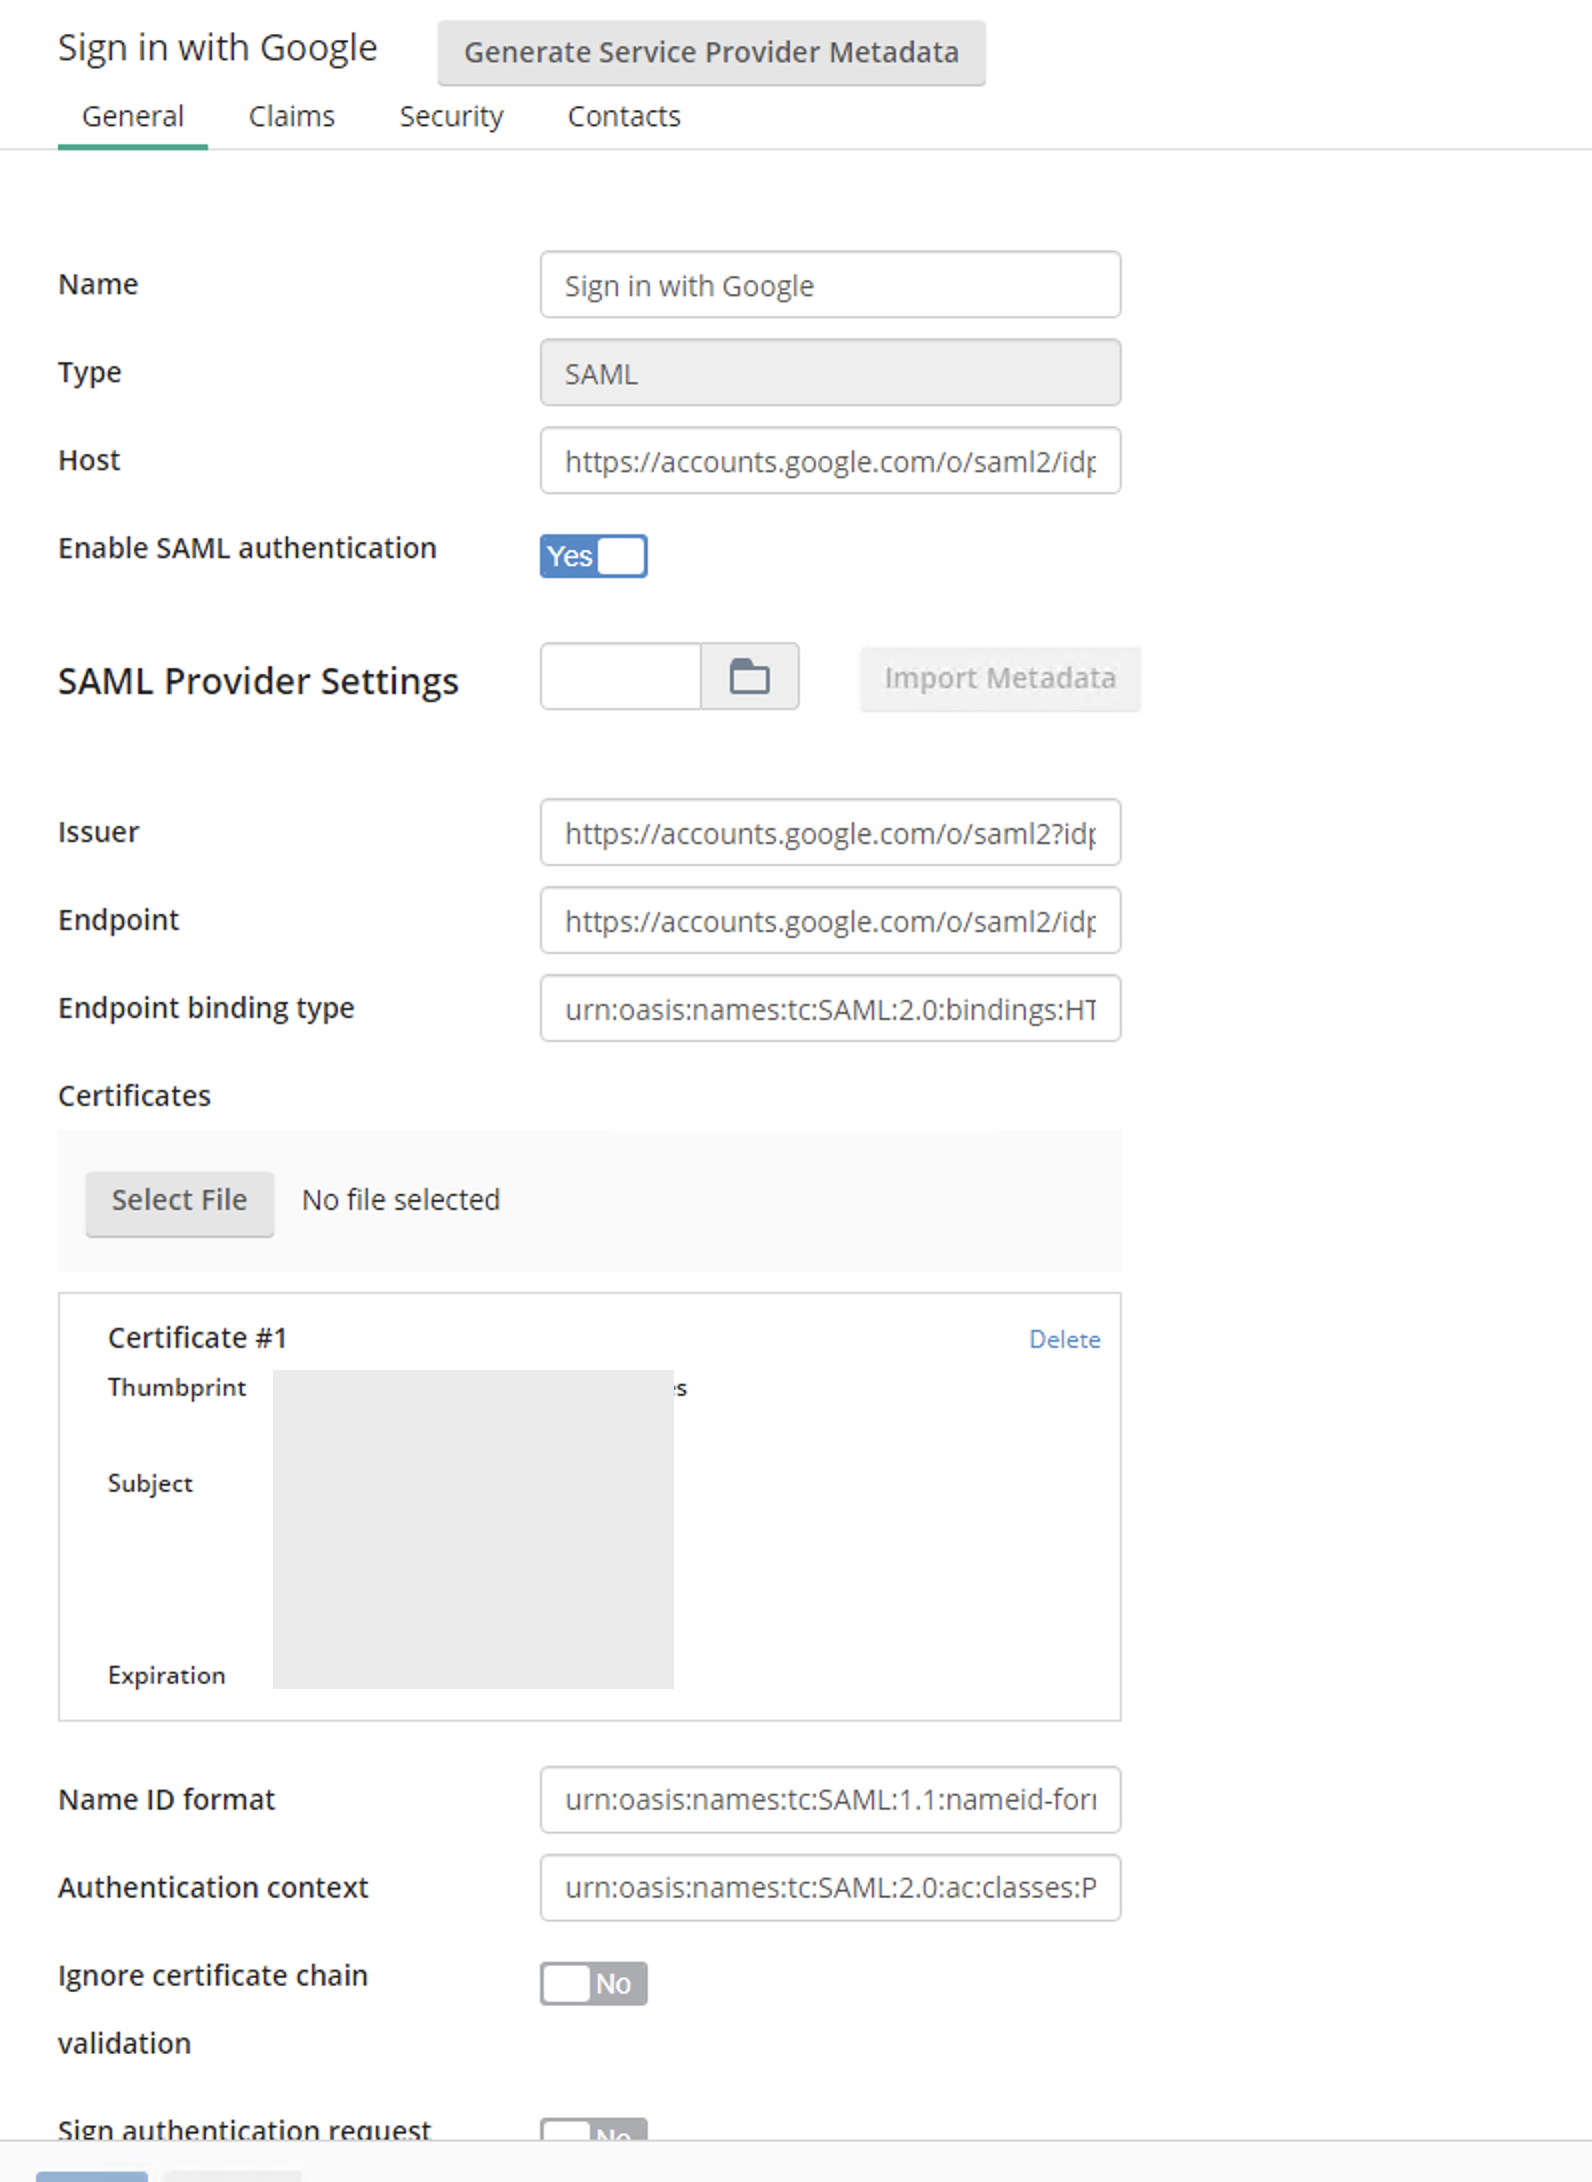The width and height of the screenshot is (1592, 2182).
Task: Click the Import Metadata button
Action: pyautogui.click(x=999, y=678)
